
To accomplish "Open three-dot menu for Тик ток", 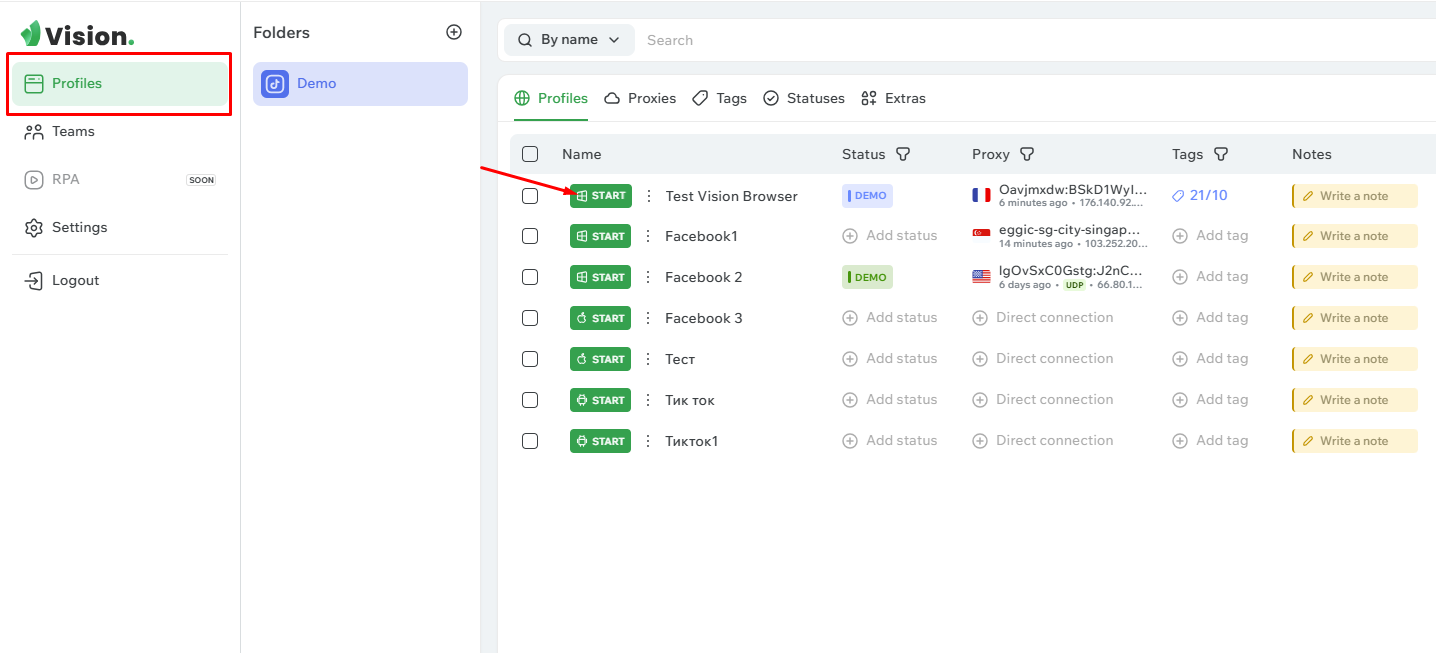I will coord(649,400).
